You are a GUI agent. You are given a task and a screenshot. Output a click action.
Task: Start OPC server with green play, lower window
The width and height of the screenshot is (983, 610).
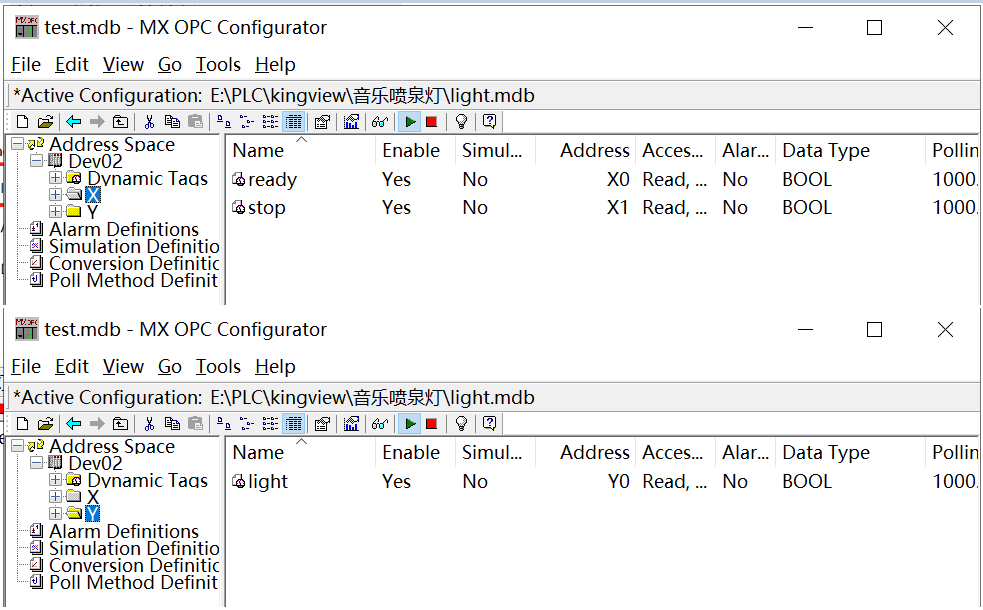click(410, 424)
